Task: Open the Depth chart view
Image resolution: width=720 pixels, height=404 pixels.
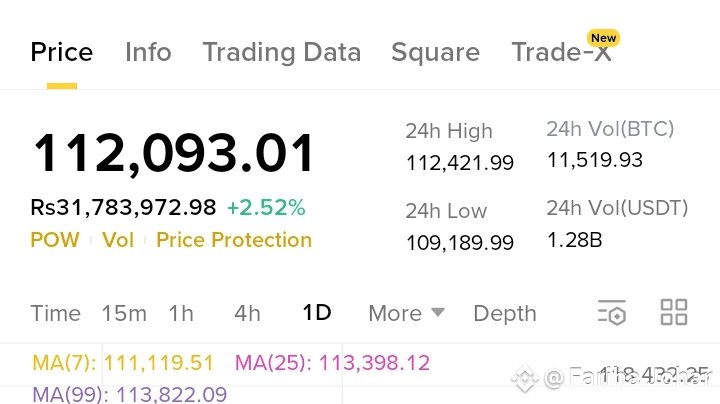Action: tap(504, 313)
